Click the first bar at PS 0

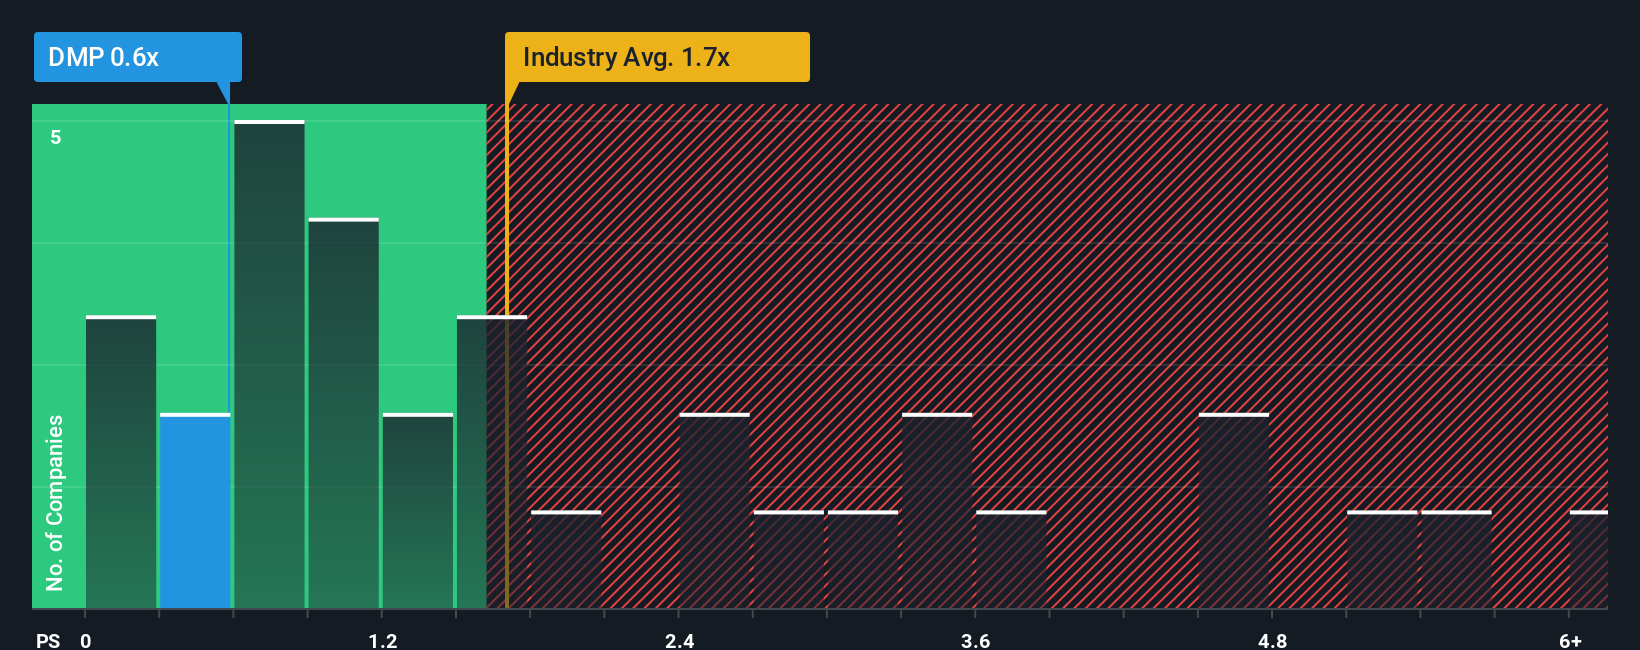pos(121,462)
